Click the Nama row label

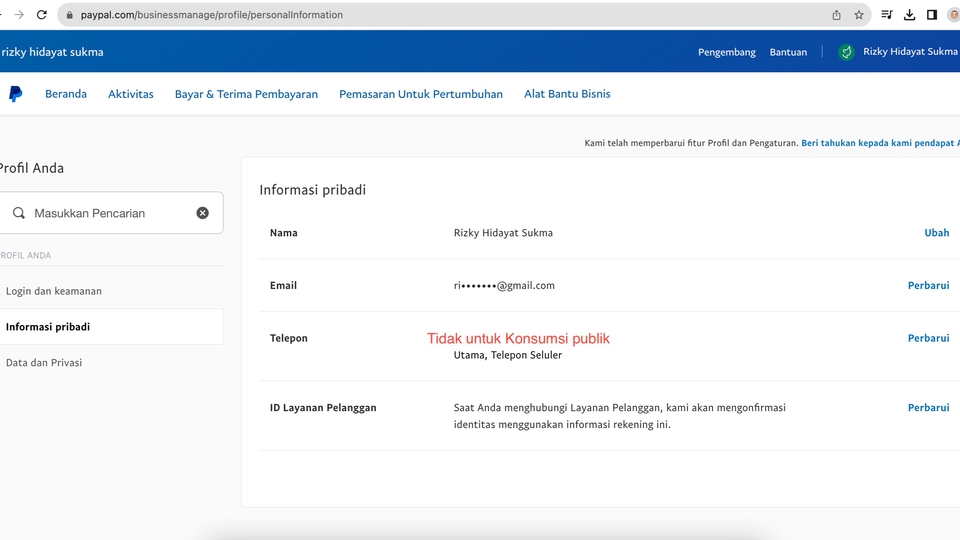tap(284, 233)
